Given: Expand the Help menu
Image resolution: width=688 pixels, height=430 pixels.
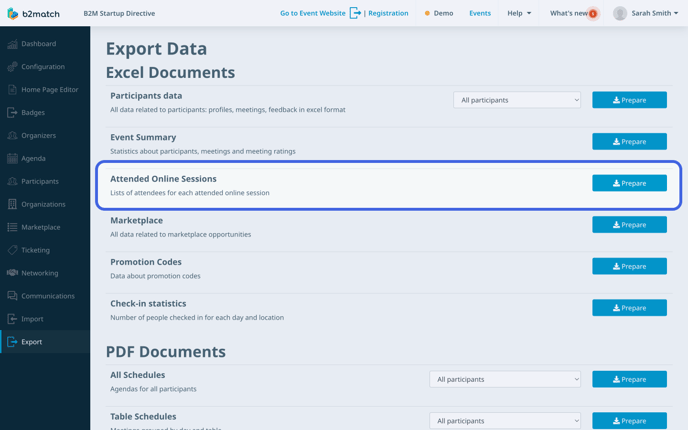Looking at the screenshot, I should (519, 13).
